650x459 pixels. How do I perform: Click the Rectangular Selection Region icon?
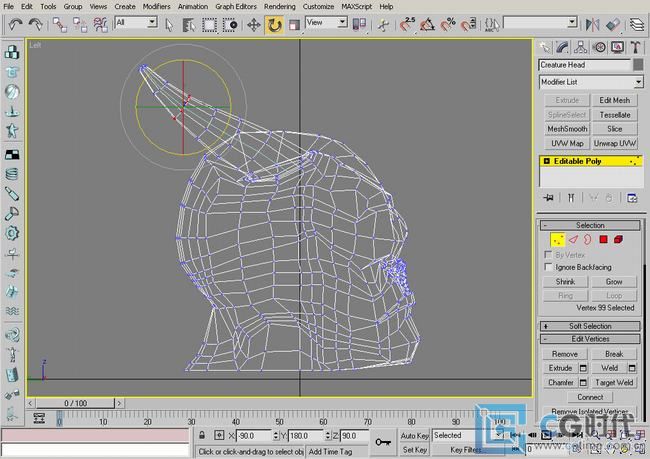pyautogui.click(x=209, y=25)
